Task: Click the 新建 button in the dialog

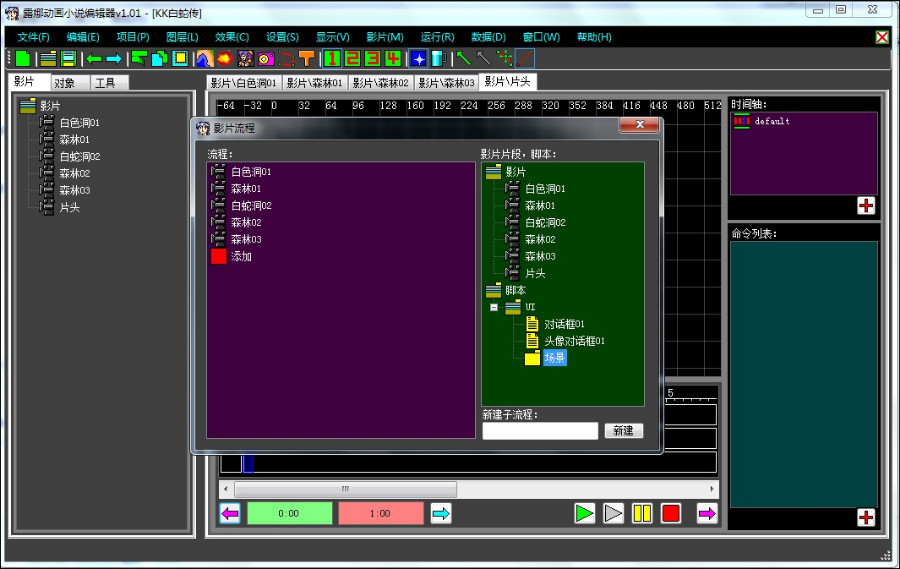Action: [x=623, y=431]
